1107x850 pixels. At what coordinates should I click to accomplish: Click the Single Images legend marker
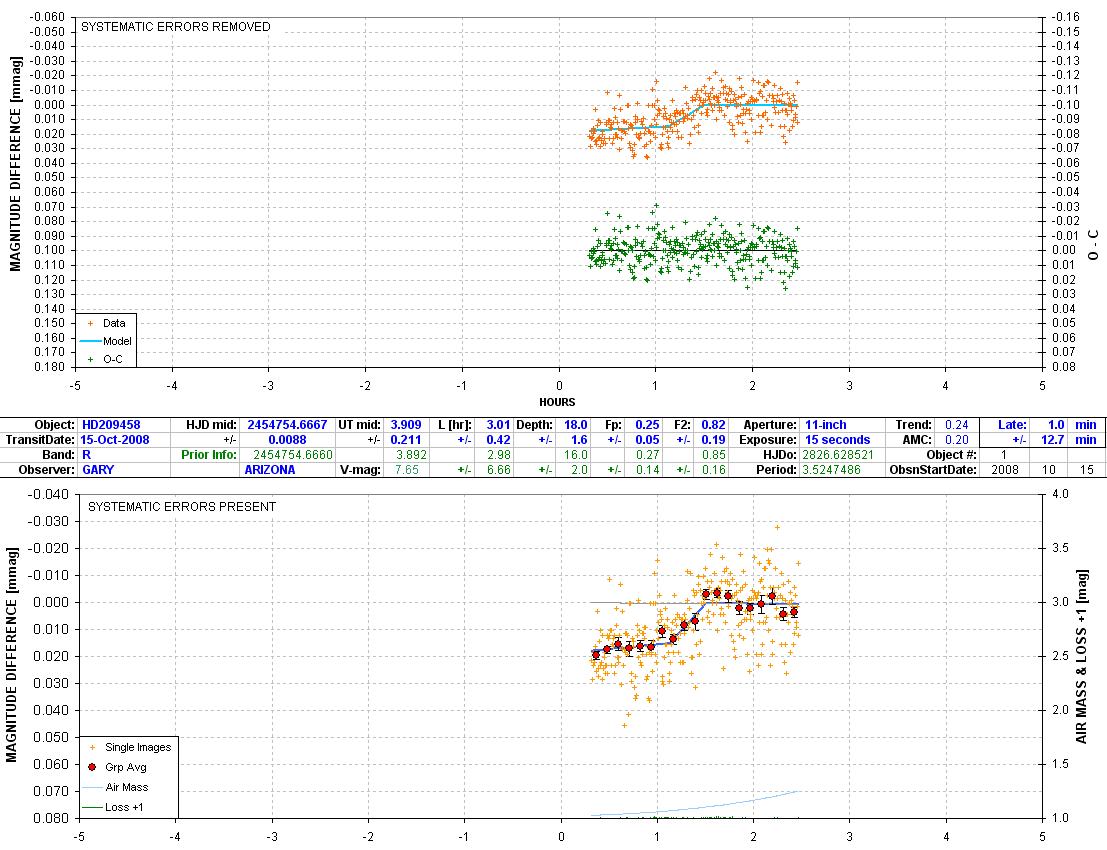coord(93,747)
